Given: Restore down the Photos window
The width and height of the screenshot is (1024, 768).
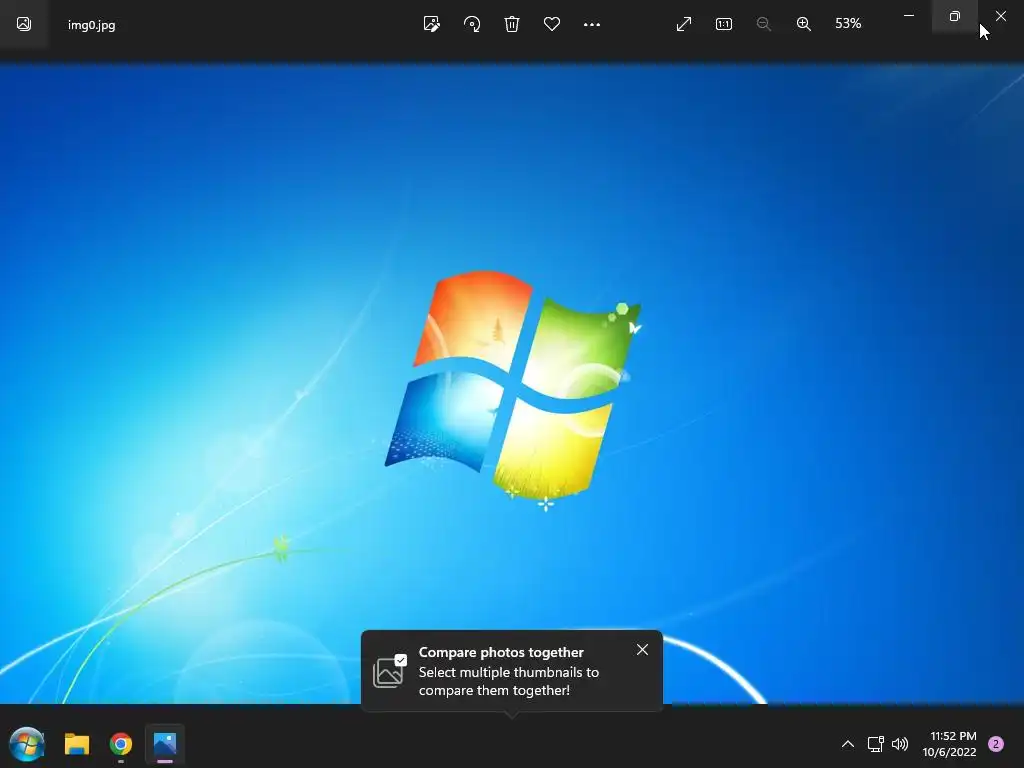Looking at the screenshot, I should (955, 16).
